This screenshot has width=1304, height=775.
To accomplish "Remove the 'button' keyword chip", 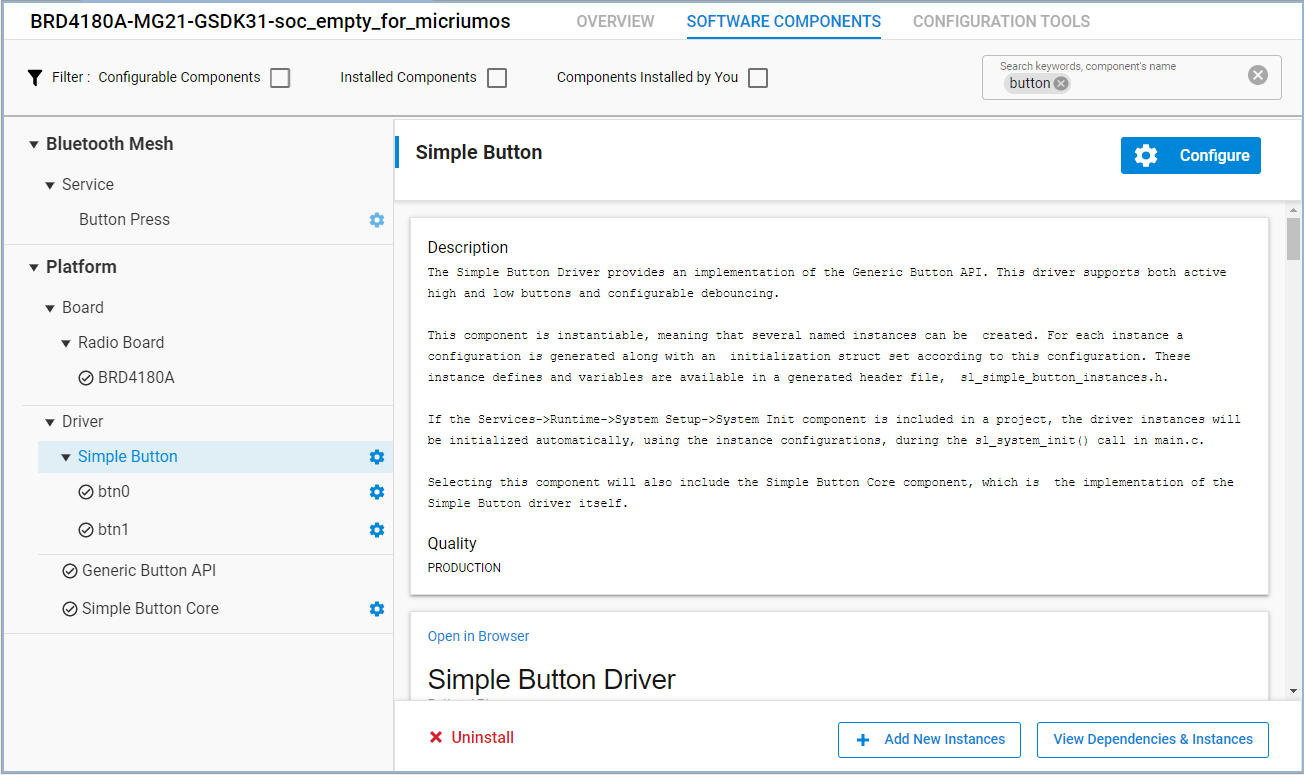I will (x=1061, y=84).
